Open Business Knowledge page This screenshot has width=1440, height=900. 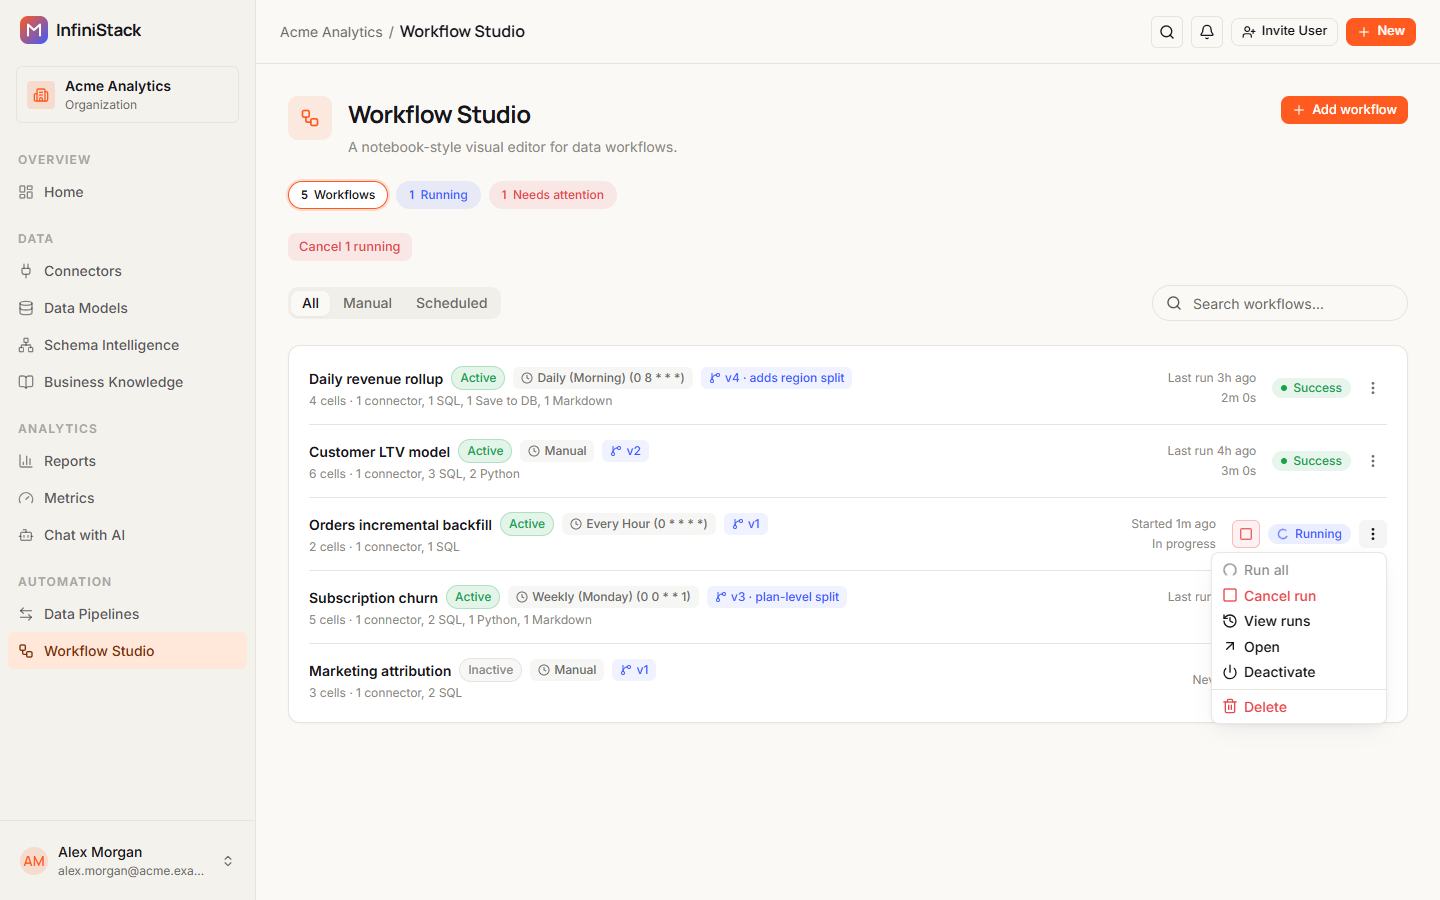click(127, 382)
